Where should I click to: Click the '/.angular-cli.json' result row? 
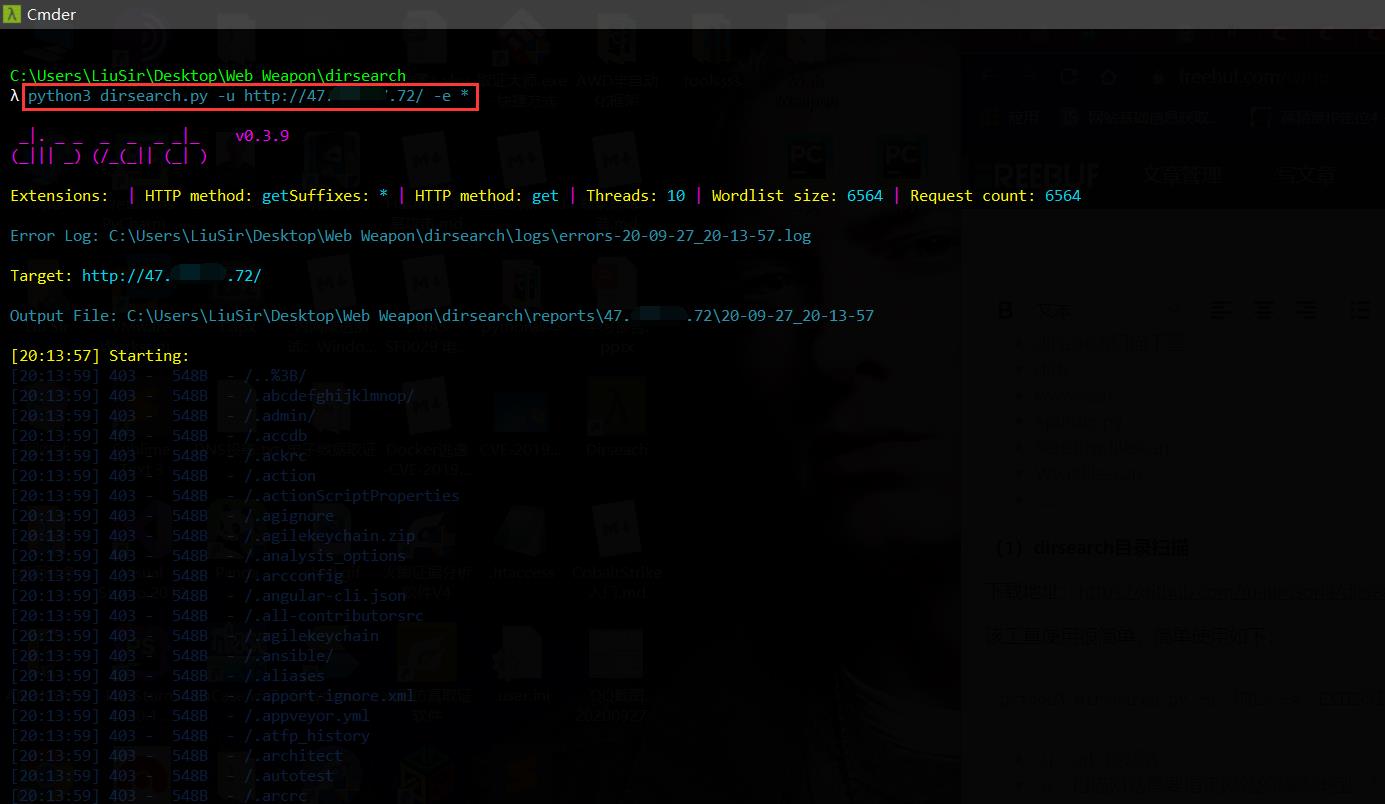(x=208, y=596)
